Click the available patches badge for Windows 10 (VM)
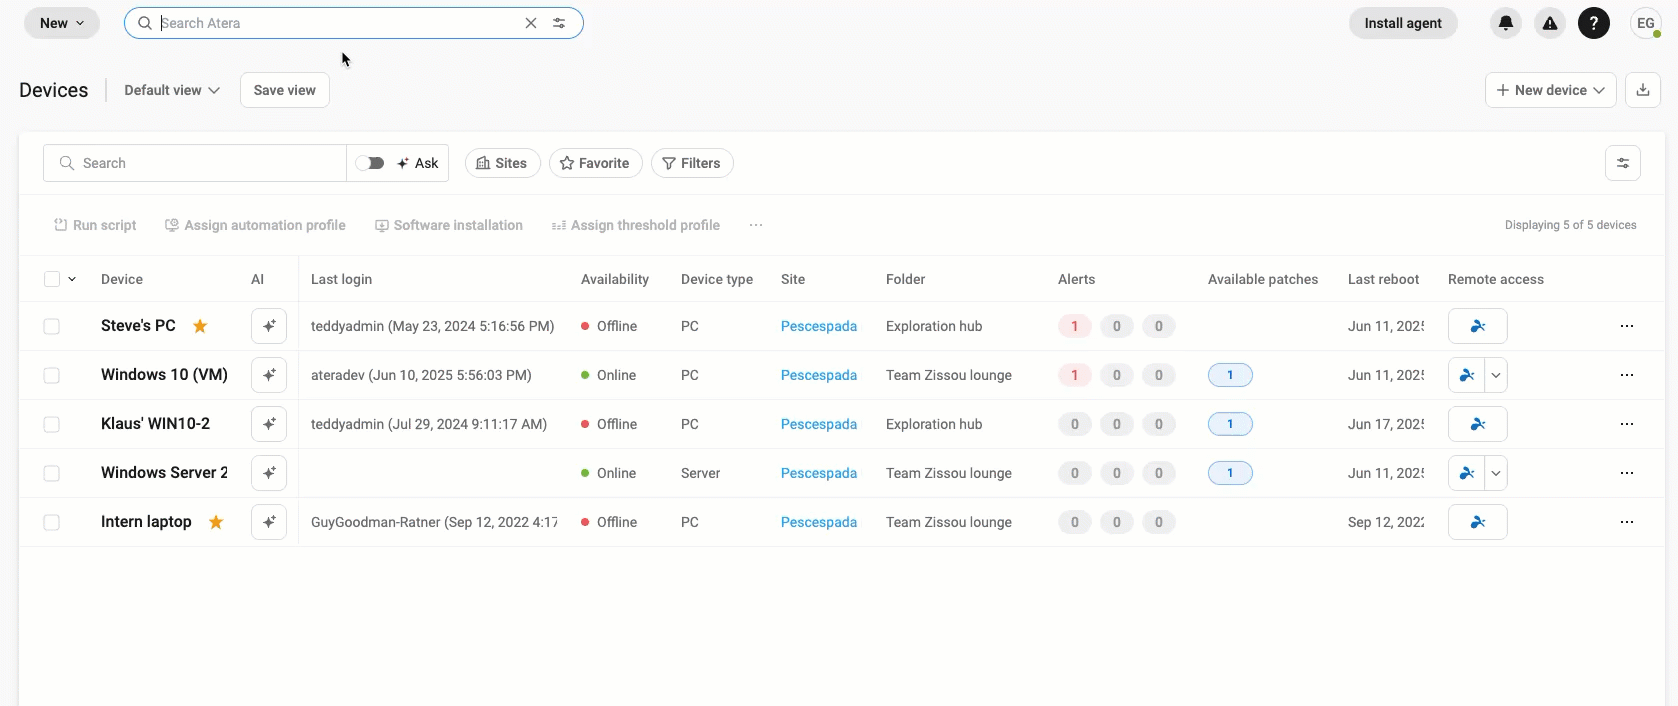This screenshot has width=1678, height=706. click(x=1230, y=375)
